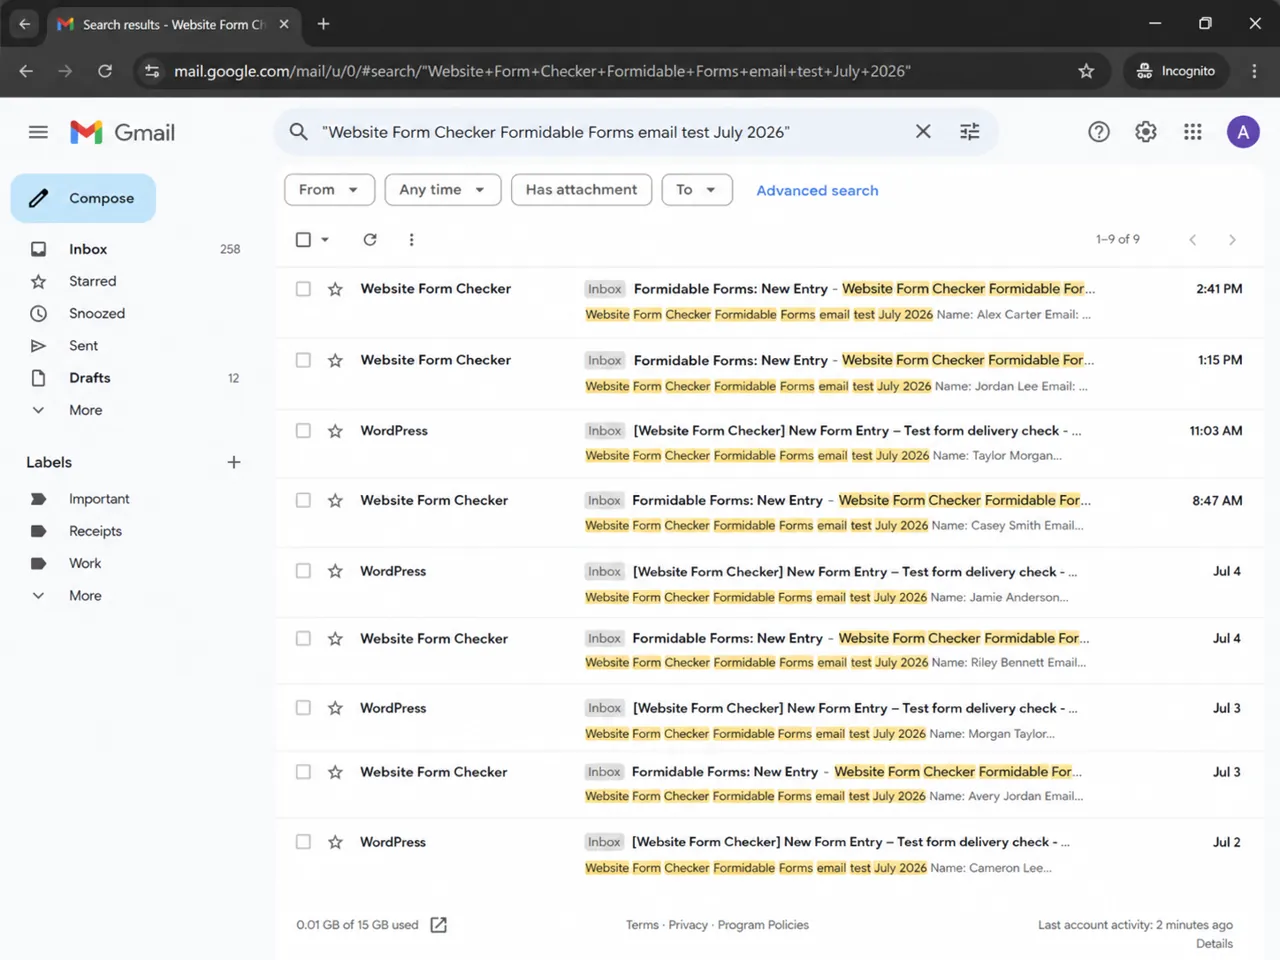Open a new browser tab
The width and height of the screenshot is (1280, 960).
click(323, 24)
